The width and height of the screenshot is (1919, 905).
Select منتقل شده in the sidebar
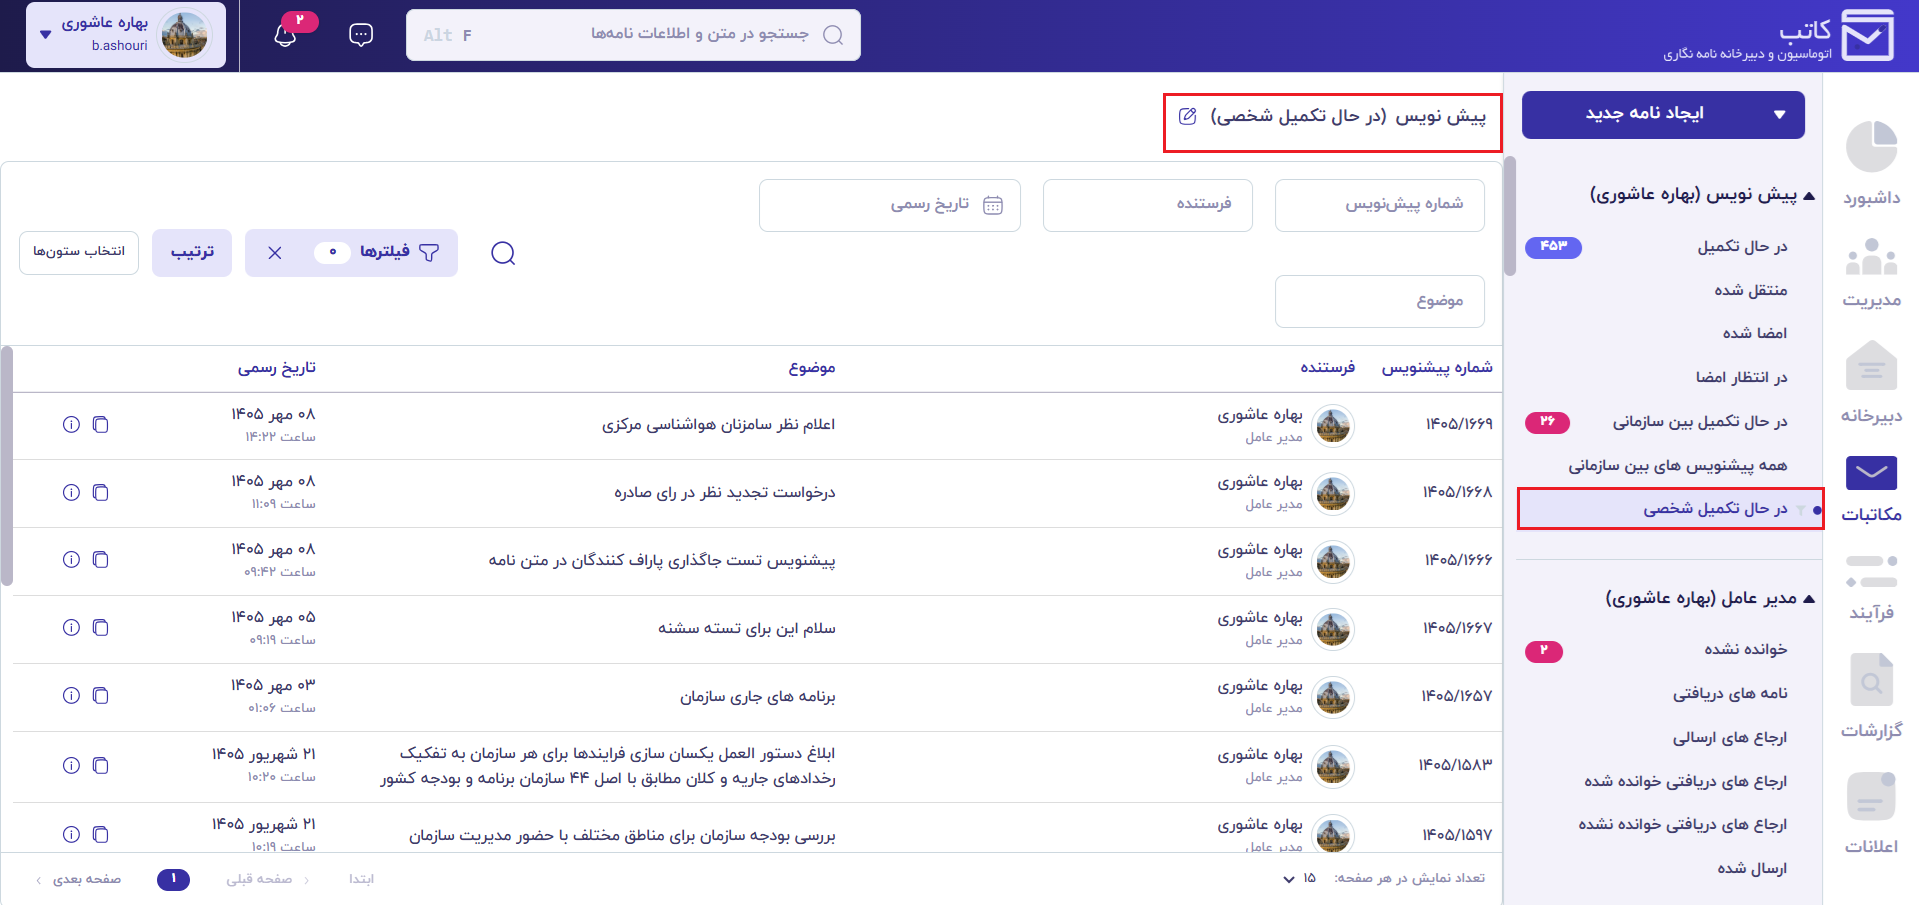pyautogui.click(x=1751, y=291)
